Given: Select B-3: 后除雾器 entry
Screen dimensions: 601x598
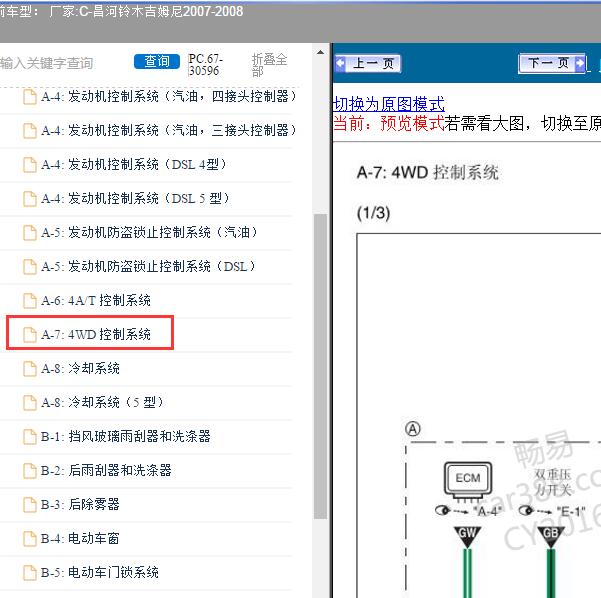Looking at the screenshot, I should click(80, 504).
